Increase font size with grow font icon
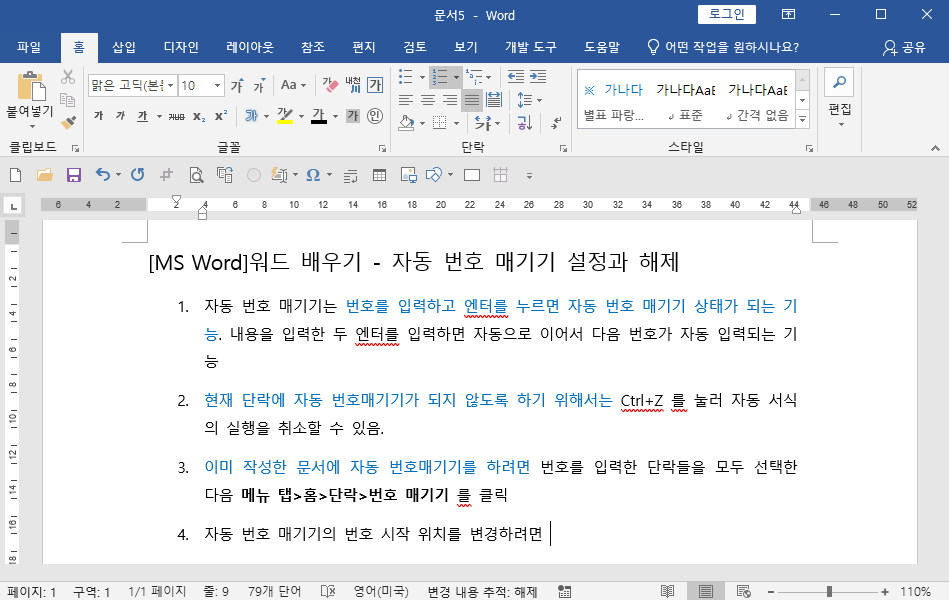 pyautogui.click(x=237, y=86)
